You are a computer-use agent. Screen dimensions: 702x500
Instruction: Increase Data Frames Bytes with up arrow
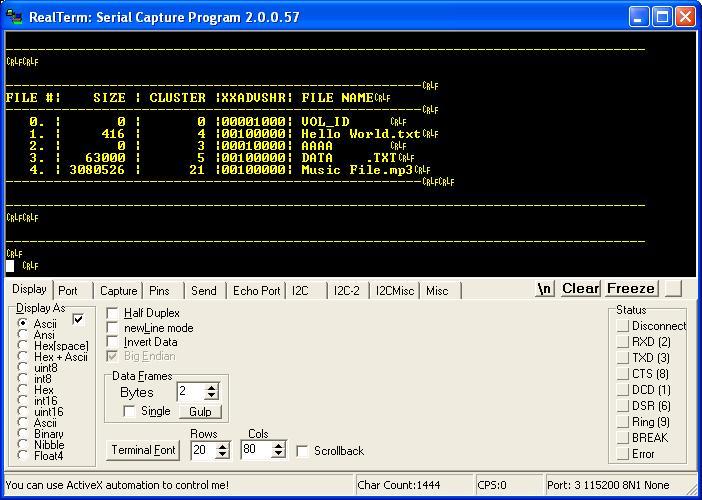211,388
